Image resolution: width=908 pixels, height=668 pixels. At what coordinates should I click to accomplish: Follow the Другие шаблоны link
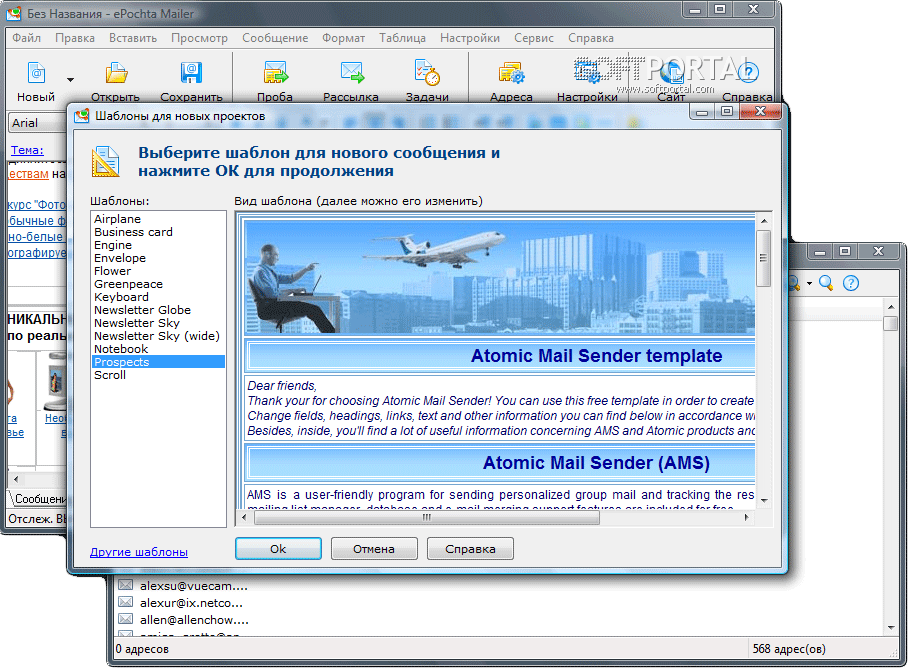tap(138, 552)
